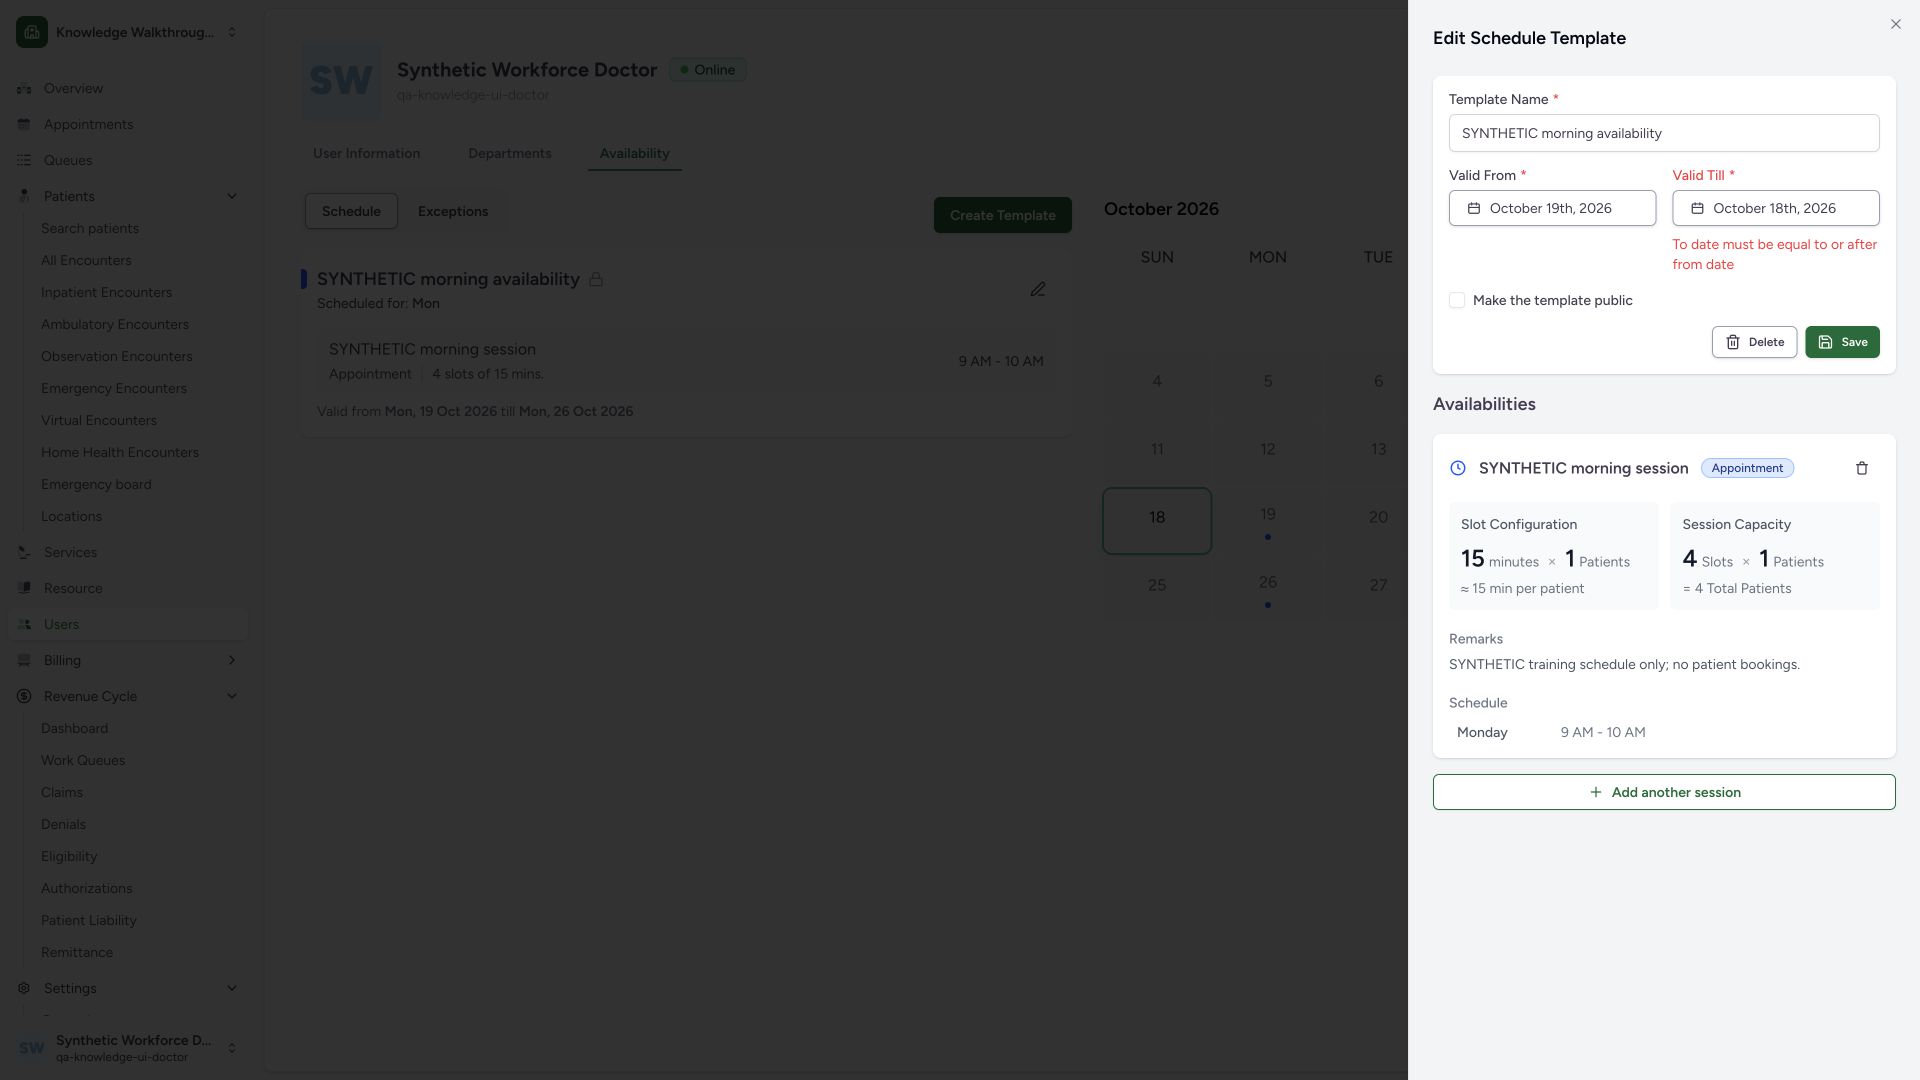
Task: Open Work Queues under Revenue Cycle
Action: (x=83, y=760)
